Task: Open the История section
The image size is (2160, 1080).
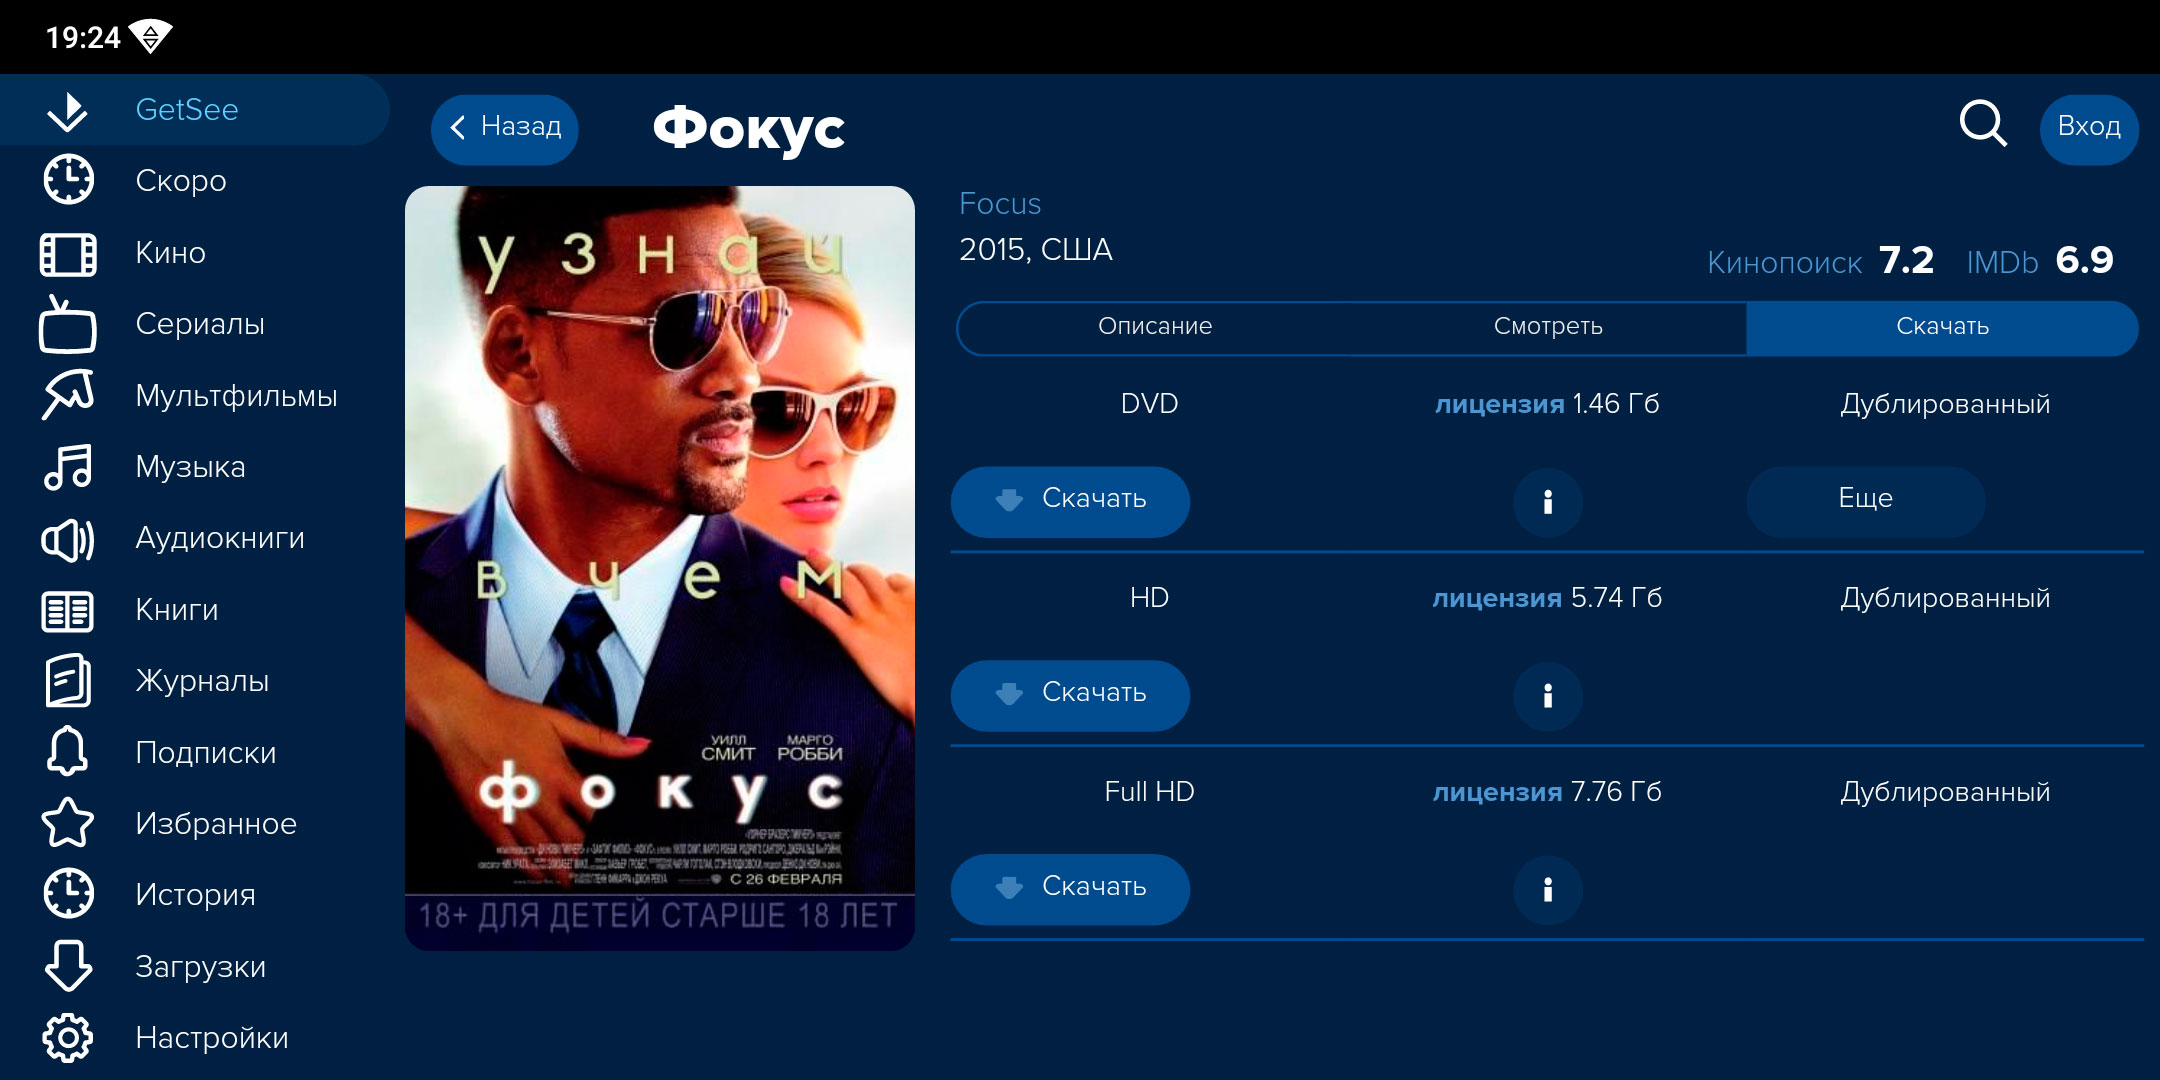Action: 195,895
